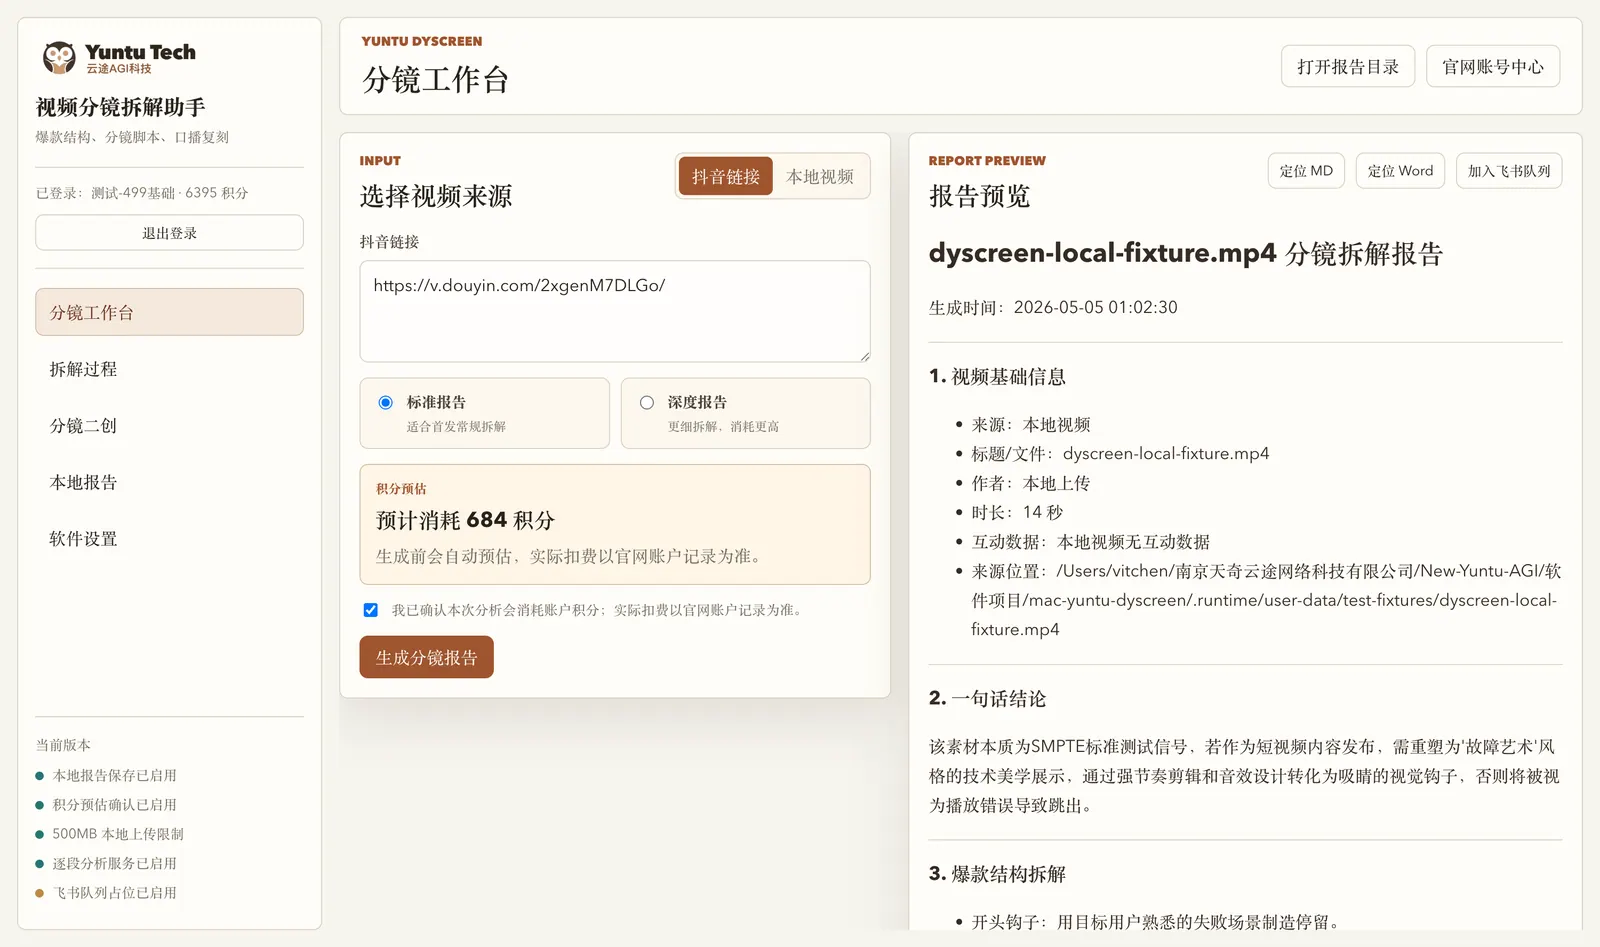Switch to the 抖音链接 tab
Image resolution: width=1600 pixels, height=947 pixels.
point(725,177)
